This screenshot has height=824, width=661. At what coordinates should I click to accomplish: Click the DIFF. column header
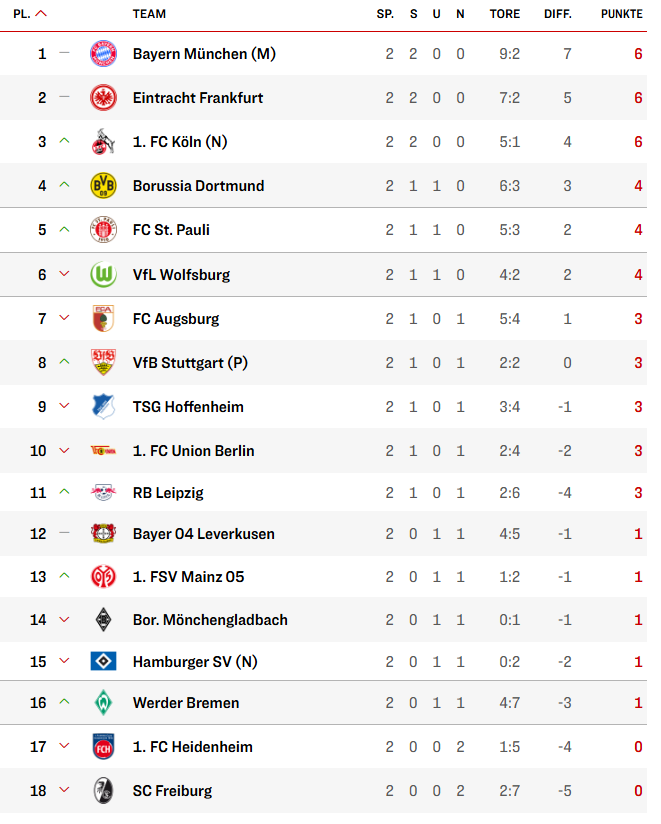click(x=557, y=14)
